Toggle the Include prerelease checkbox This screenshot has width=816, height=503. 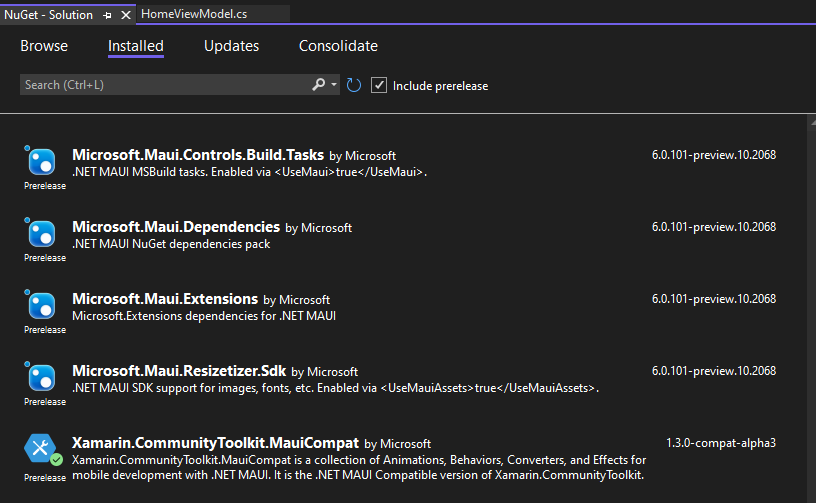click(x=379, y=85)
